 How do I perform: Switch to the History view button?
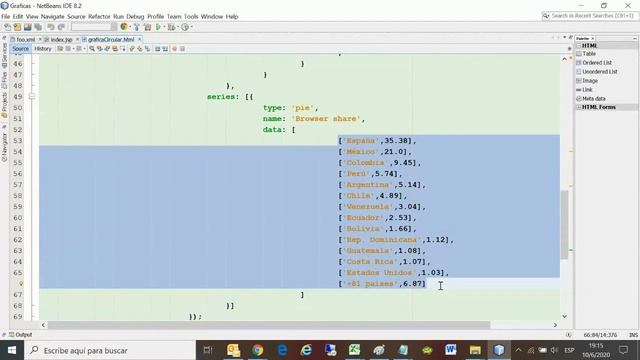[x=42, y=49]
